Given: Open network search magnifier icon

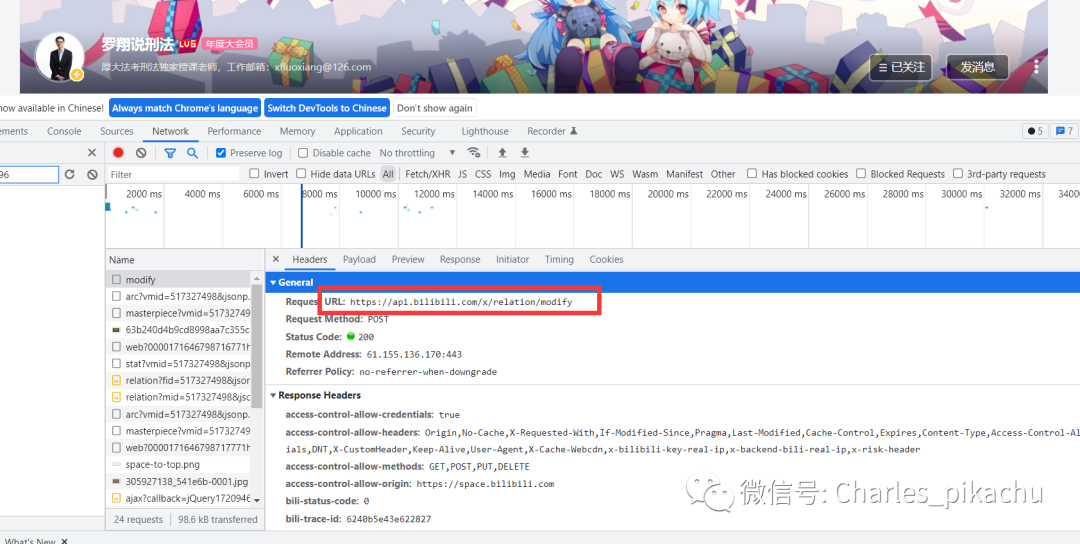Looking at the screenshot, I should point(193,153).
